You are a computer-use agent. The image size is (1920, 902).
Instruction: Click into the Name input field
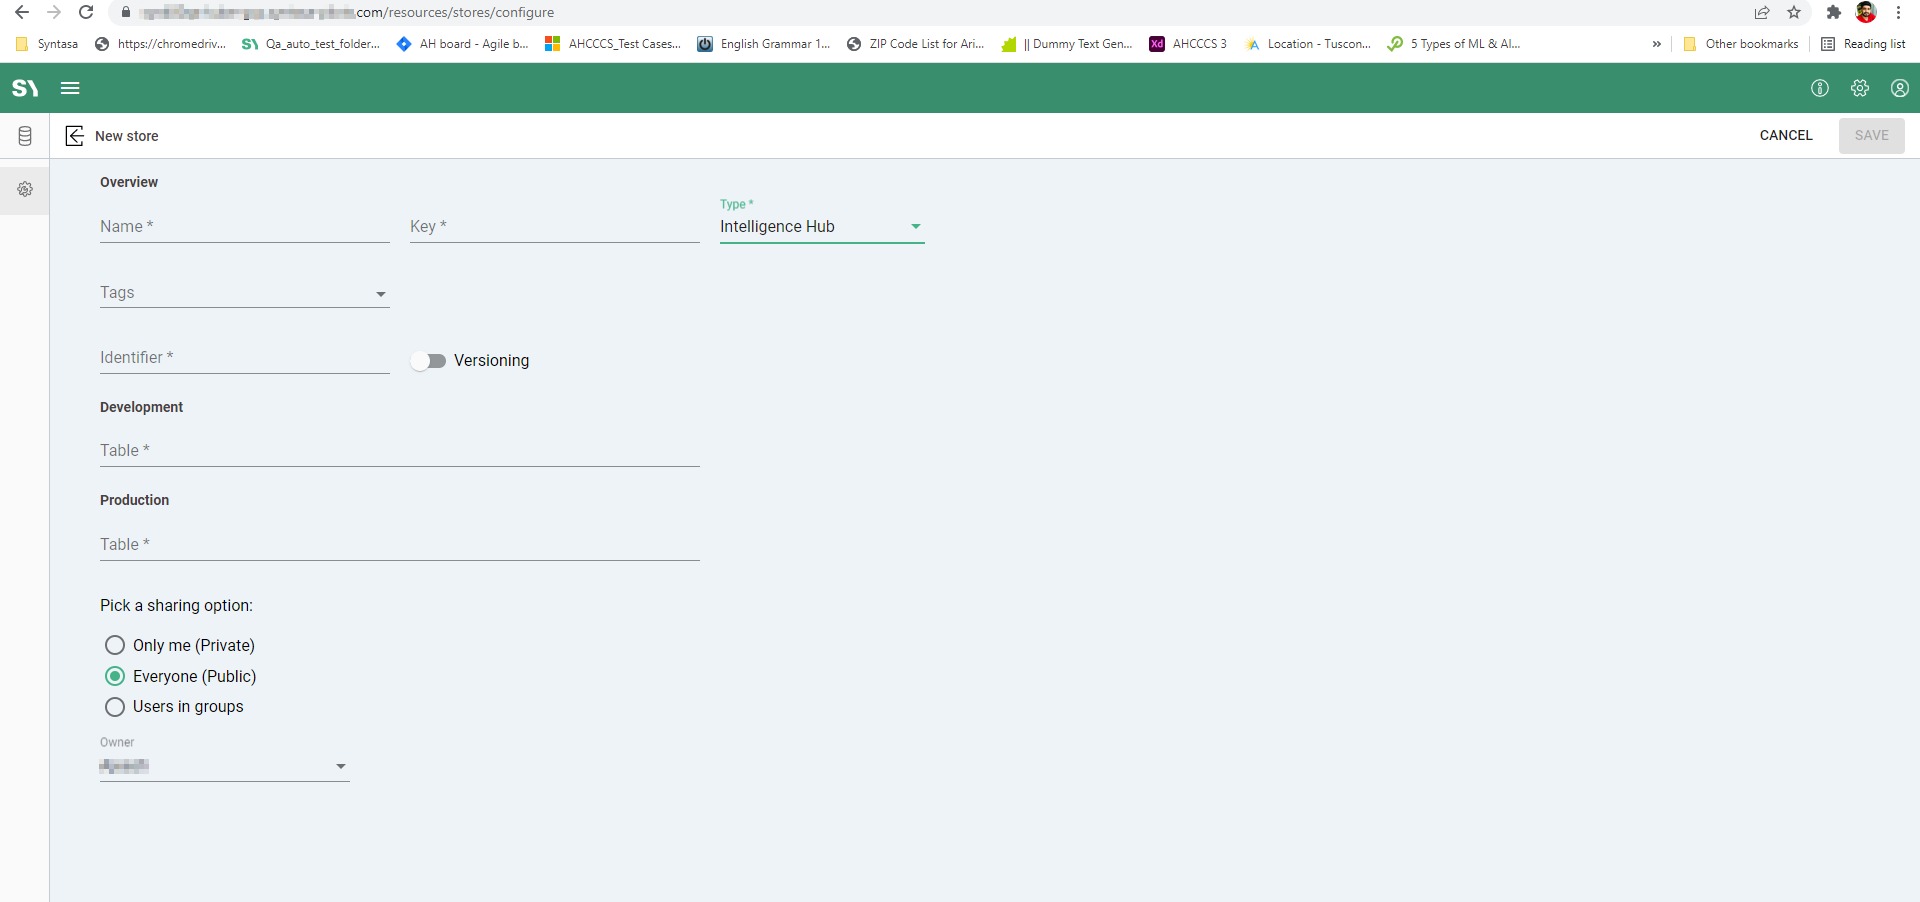click(244, 227)
